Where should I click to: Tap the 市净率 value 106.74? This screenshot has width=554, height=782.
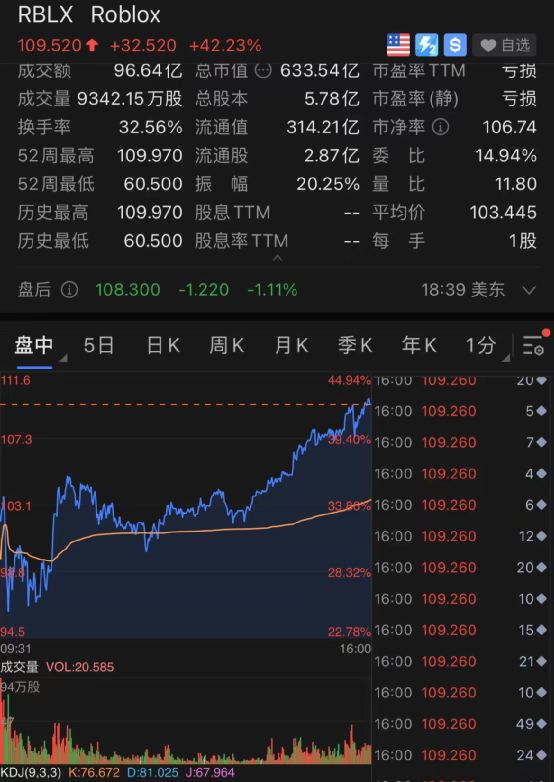(509, 127)
